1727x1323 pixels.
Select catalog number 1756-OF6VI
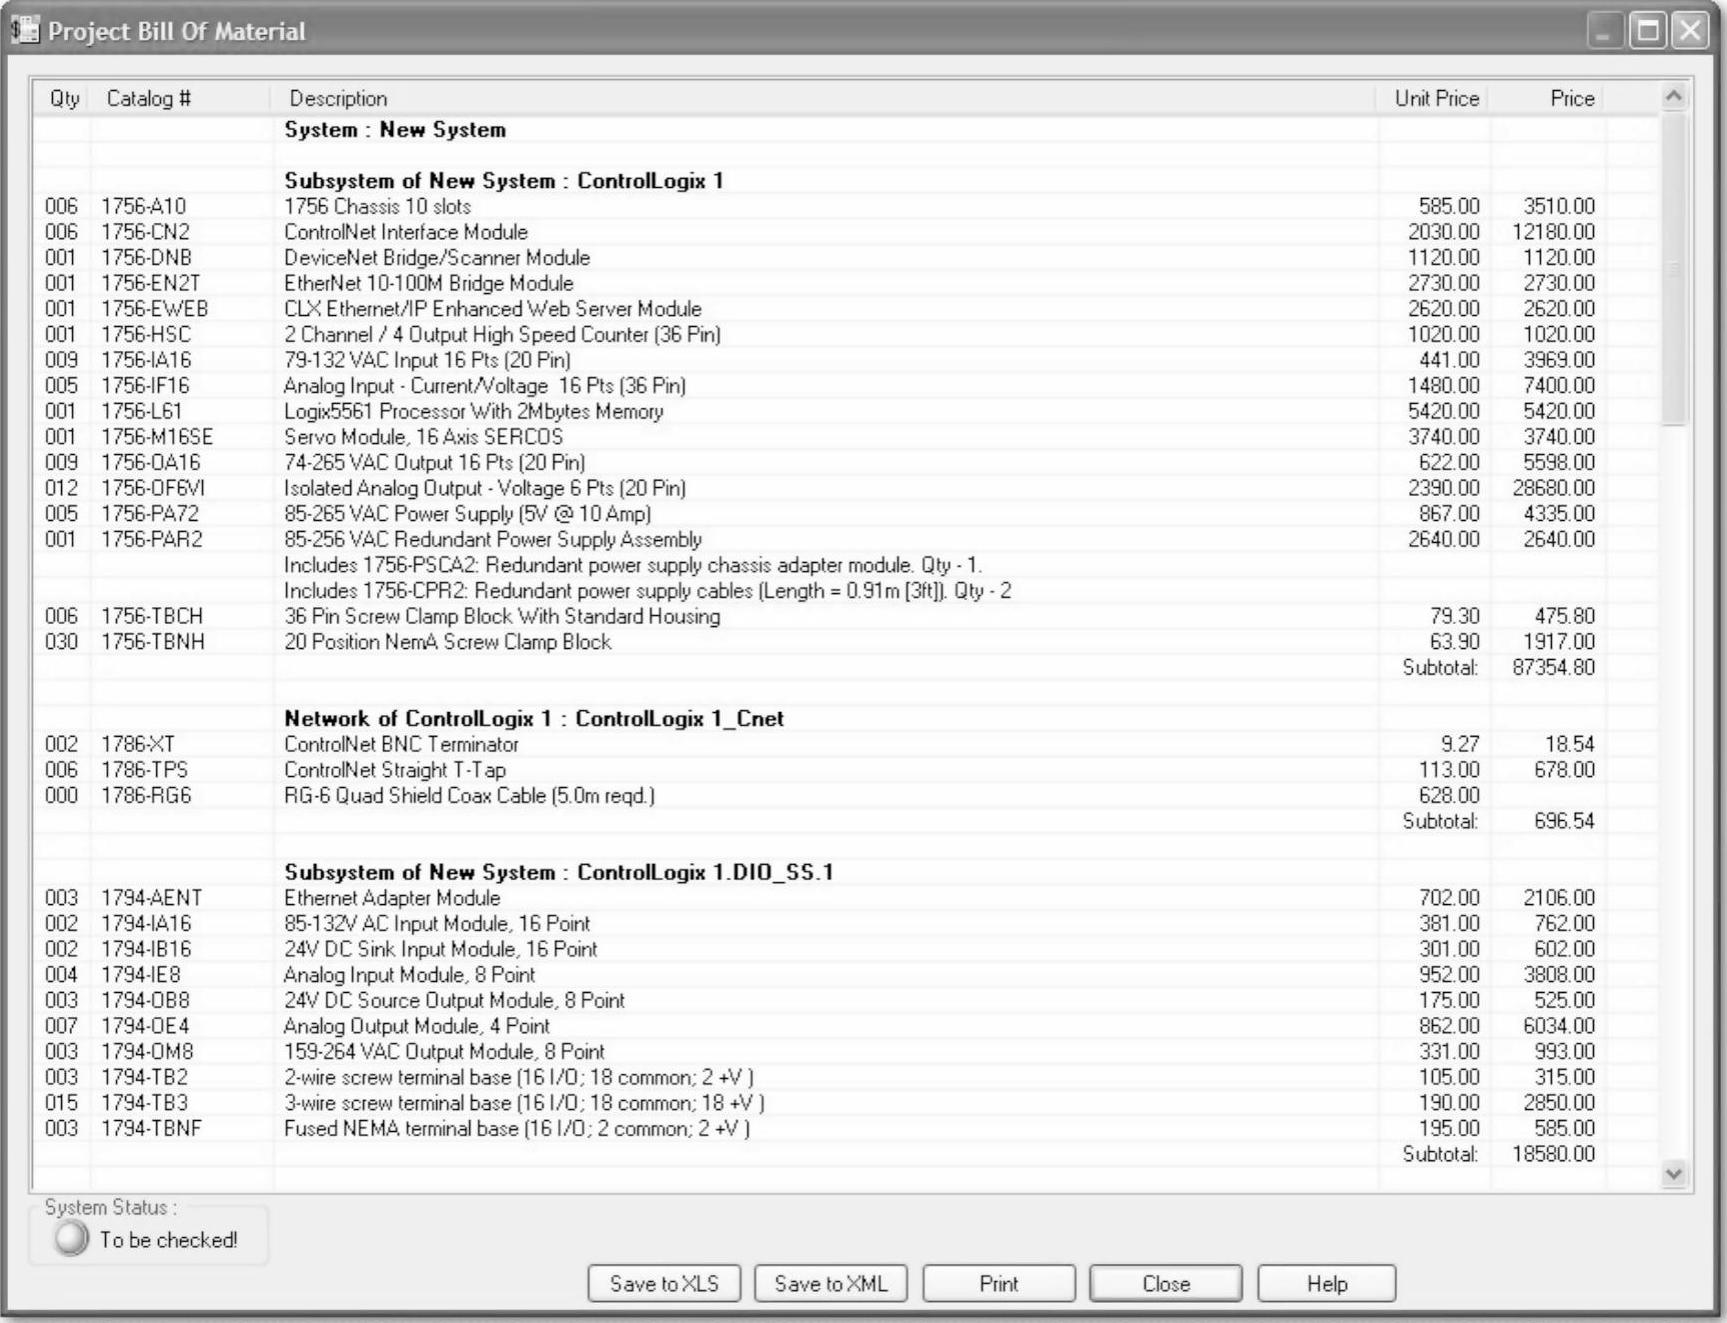pyautogui.click(x=153, y=488)
